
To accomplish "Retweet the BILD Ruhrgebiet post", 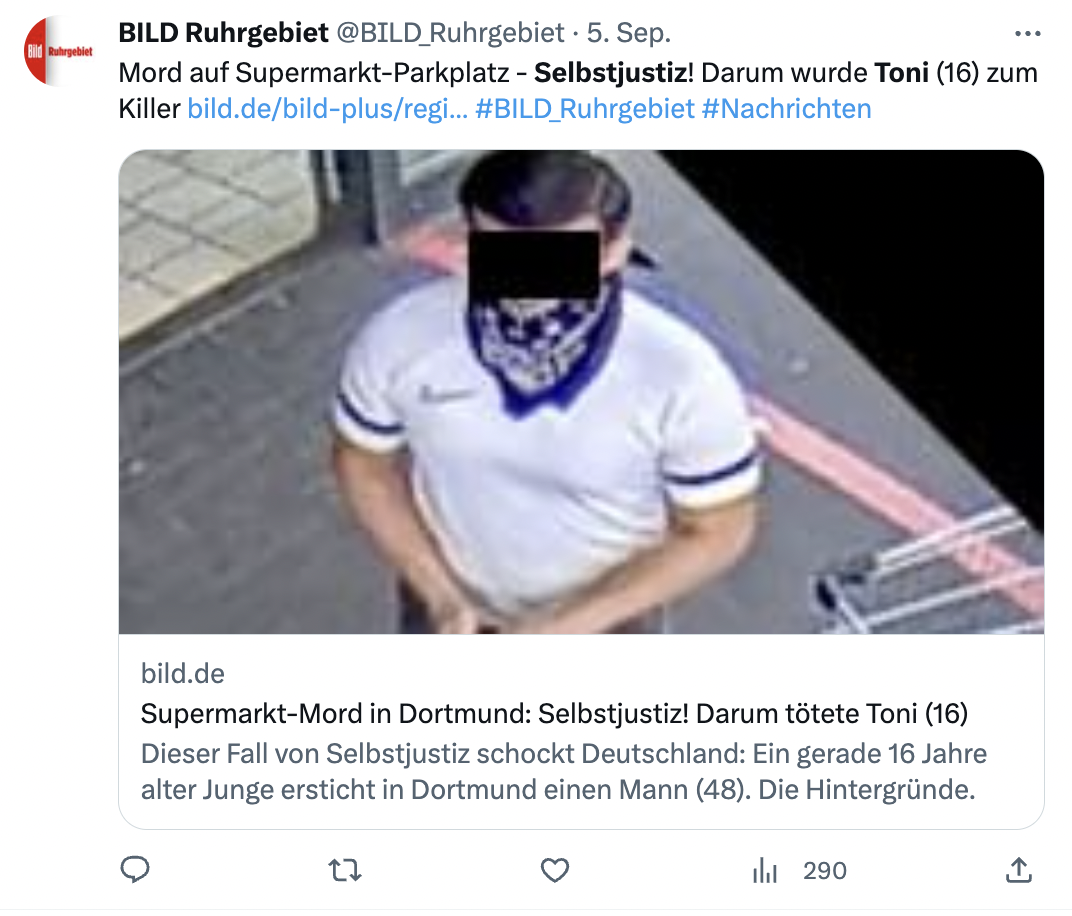I will (x=345, y=870).
